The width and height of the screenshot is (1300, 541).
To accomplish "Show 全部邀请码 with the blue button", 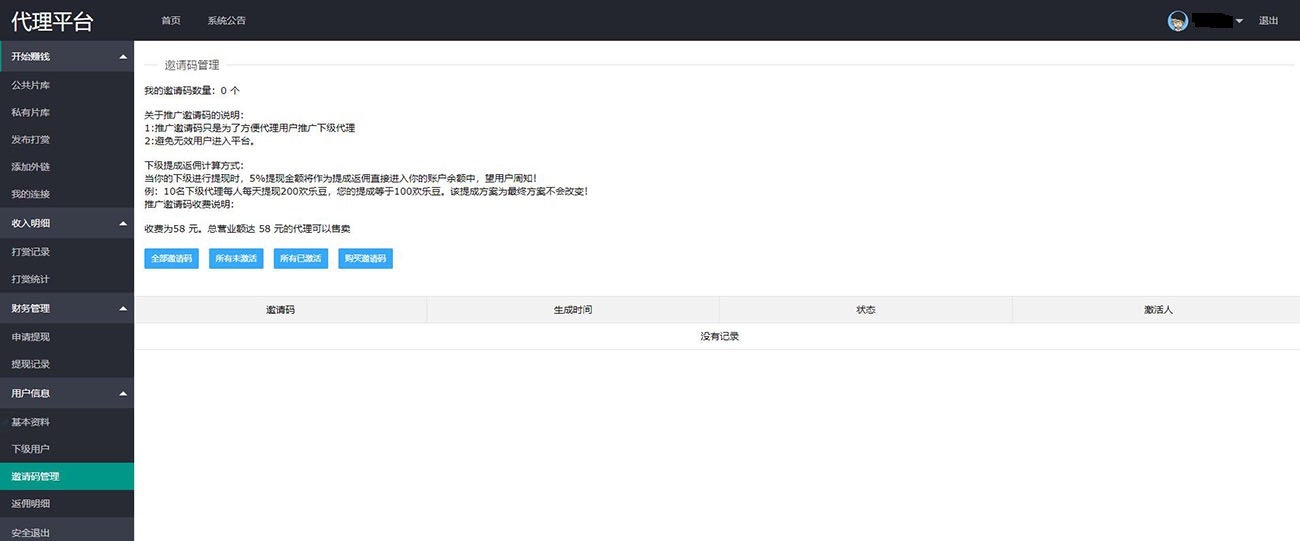I will coord(171,258).
